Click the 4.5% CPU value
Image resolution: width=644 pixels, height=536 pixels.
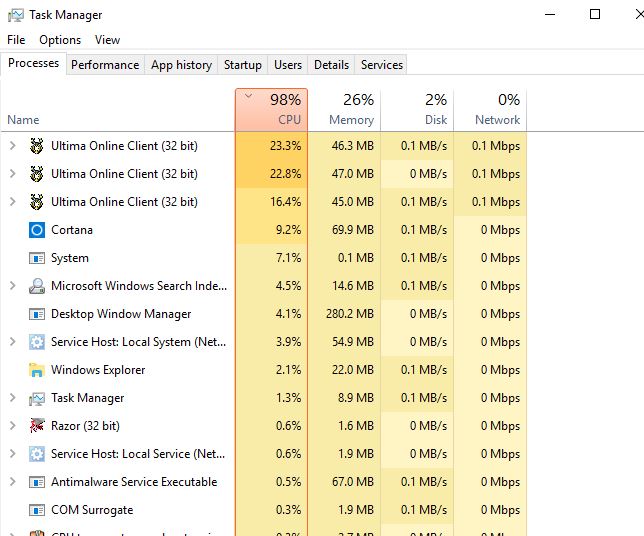coord(289,286)
